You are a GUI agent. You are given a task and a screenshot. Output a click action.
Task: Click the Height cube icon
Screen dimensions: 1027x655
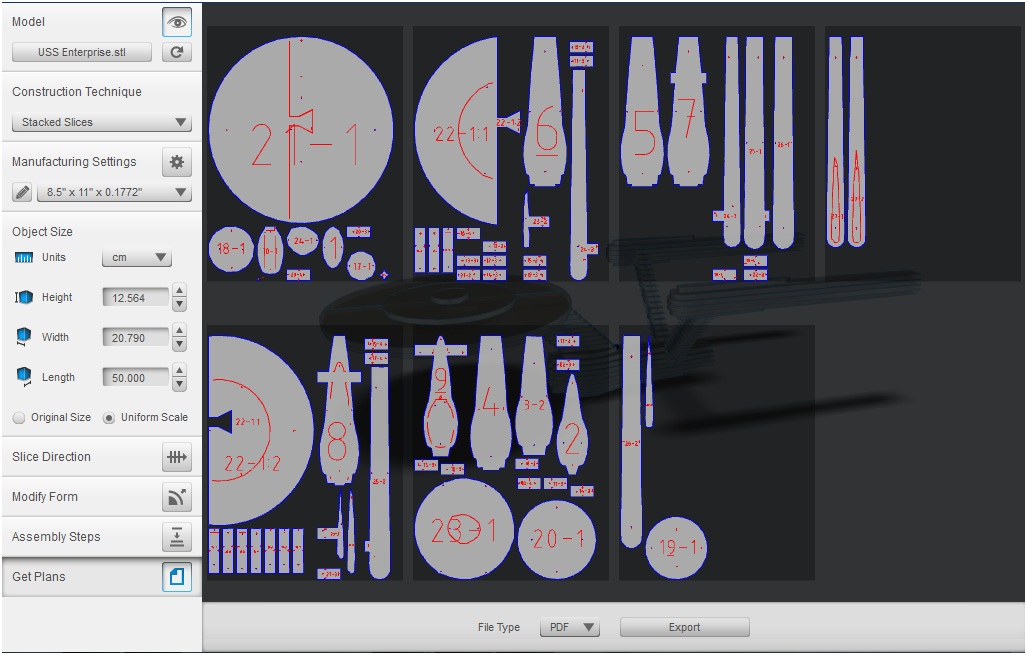[24, 297]
